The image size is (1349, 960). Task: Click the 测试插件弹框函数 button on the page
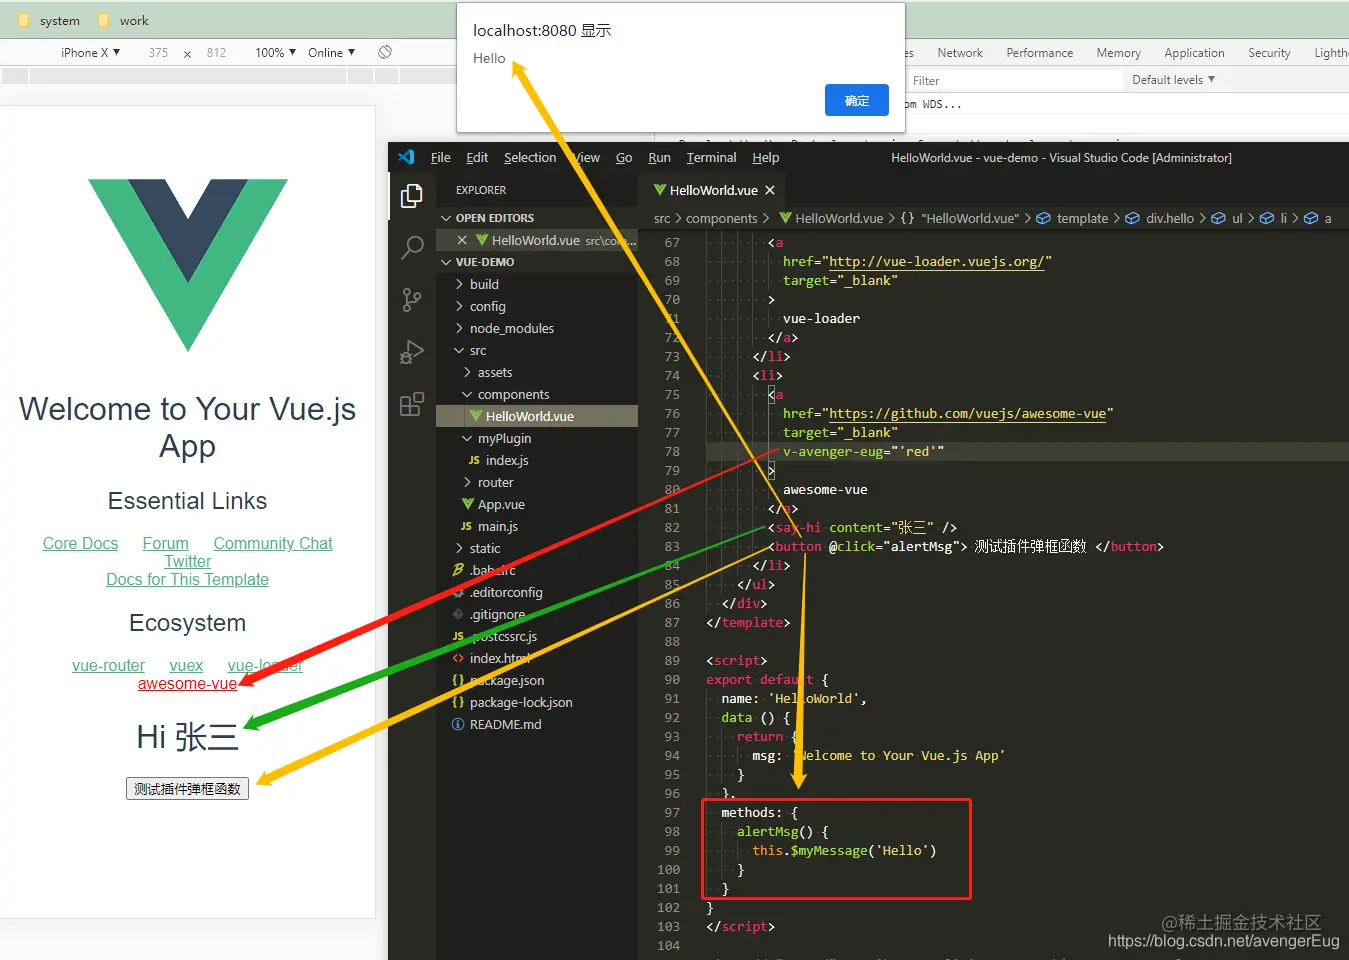[x=187, y=789]
